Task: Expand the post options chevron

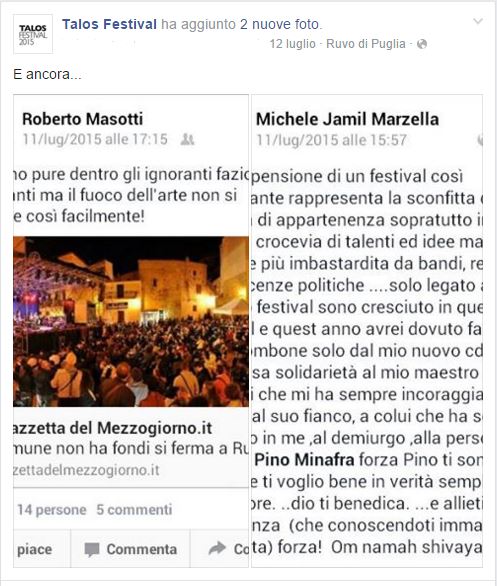Action: click(x=478, y=21)
